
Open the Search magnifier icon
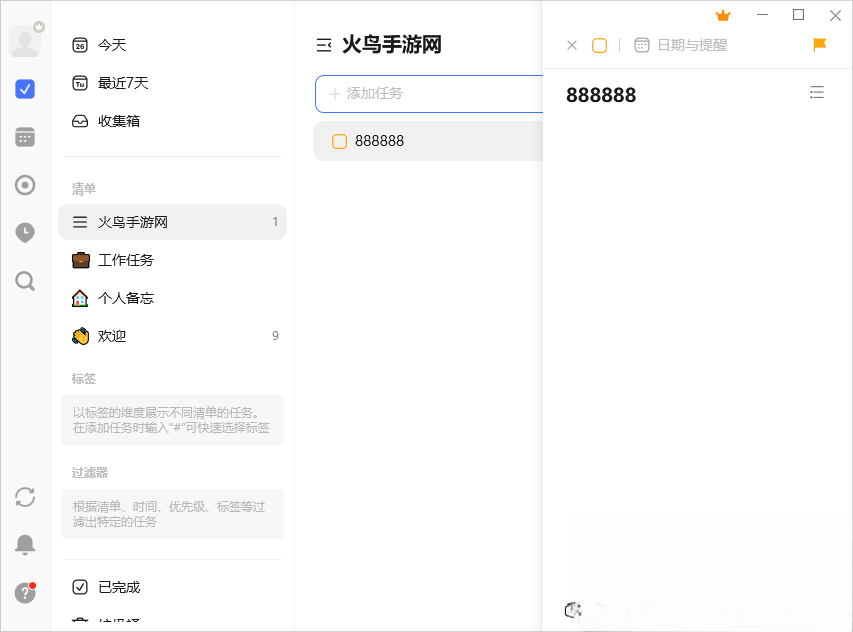(25, 281)
